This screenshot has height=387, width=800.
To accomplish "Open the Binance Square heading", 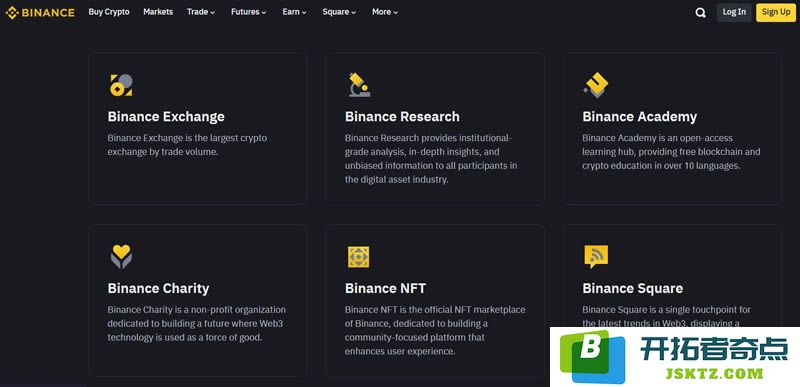I will tap(633, 289).
